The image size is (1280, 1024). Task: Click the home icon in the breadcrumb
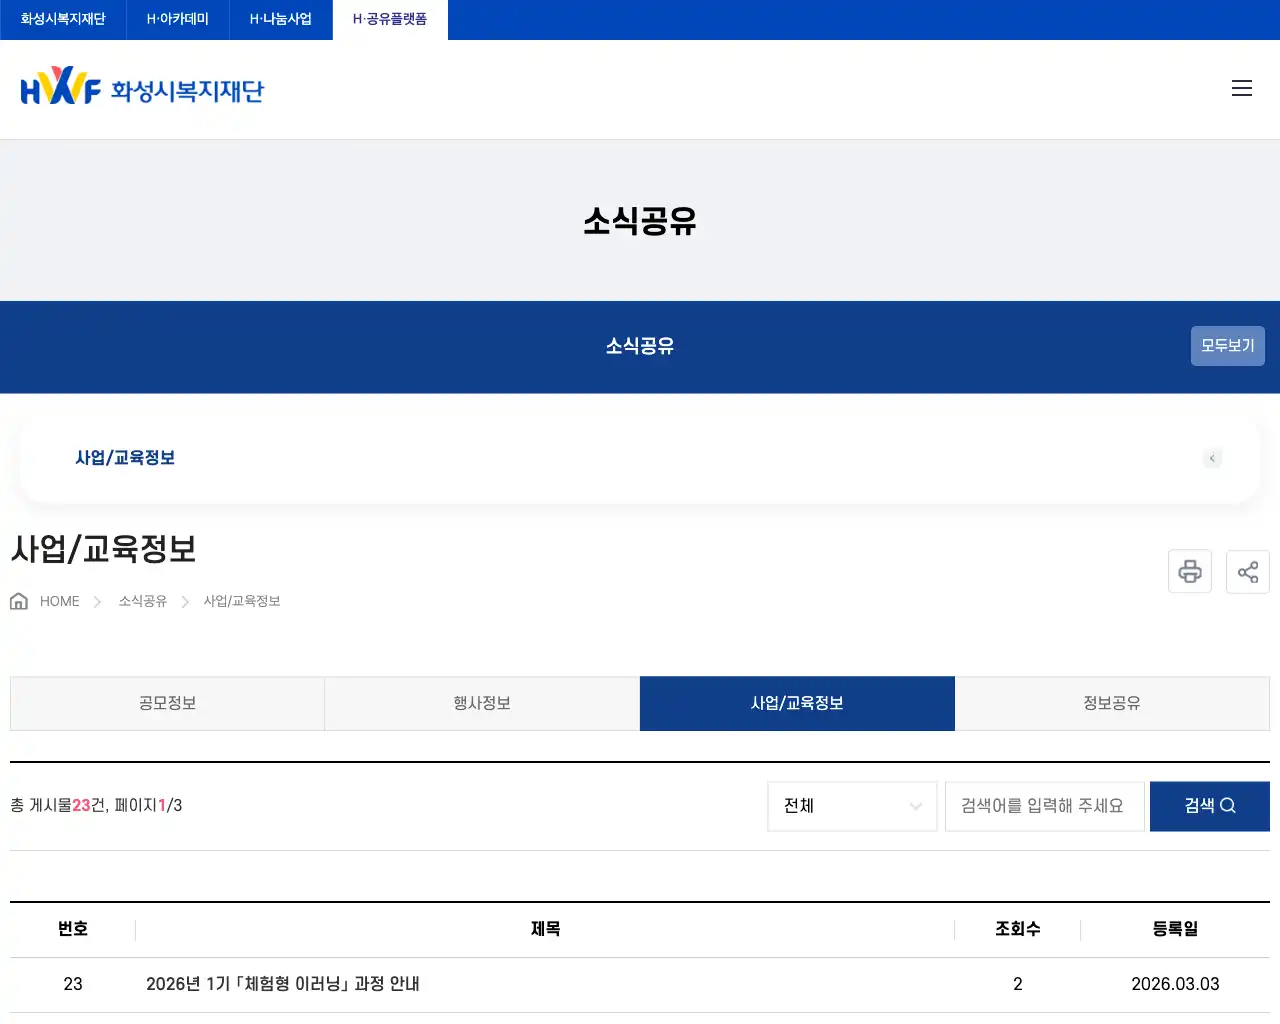coord(18,600)
